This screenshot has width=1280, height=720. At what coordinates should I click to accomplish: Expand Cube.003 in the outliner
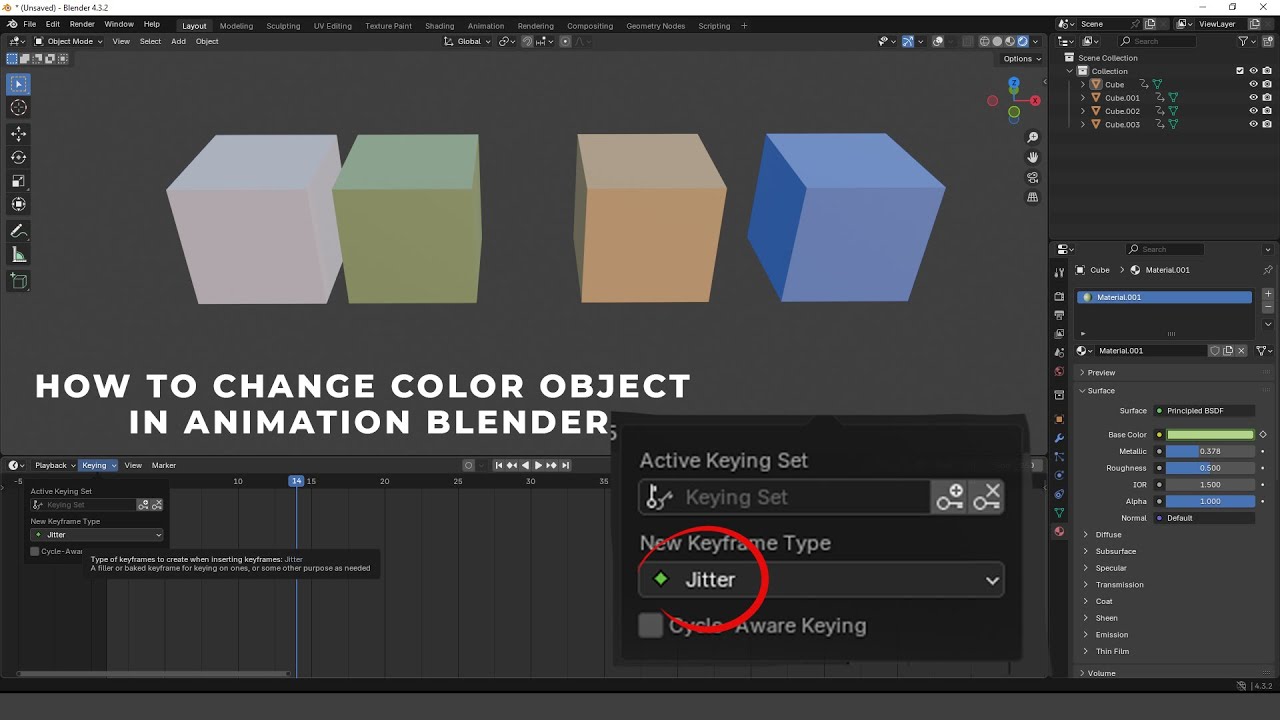pos(1083,124)
